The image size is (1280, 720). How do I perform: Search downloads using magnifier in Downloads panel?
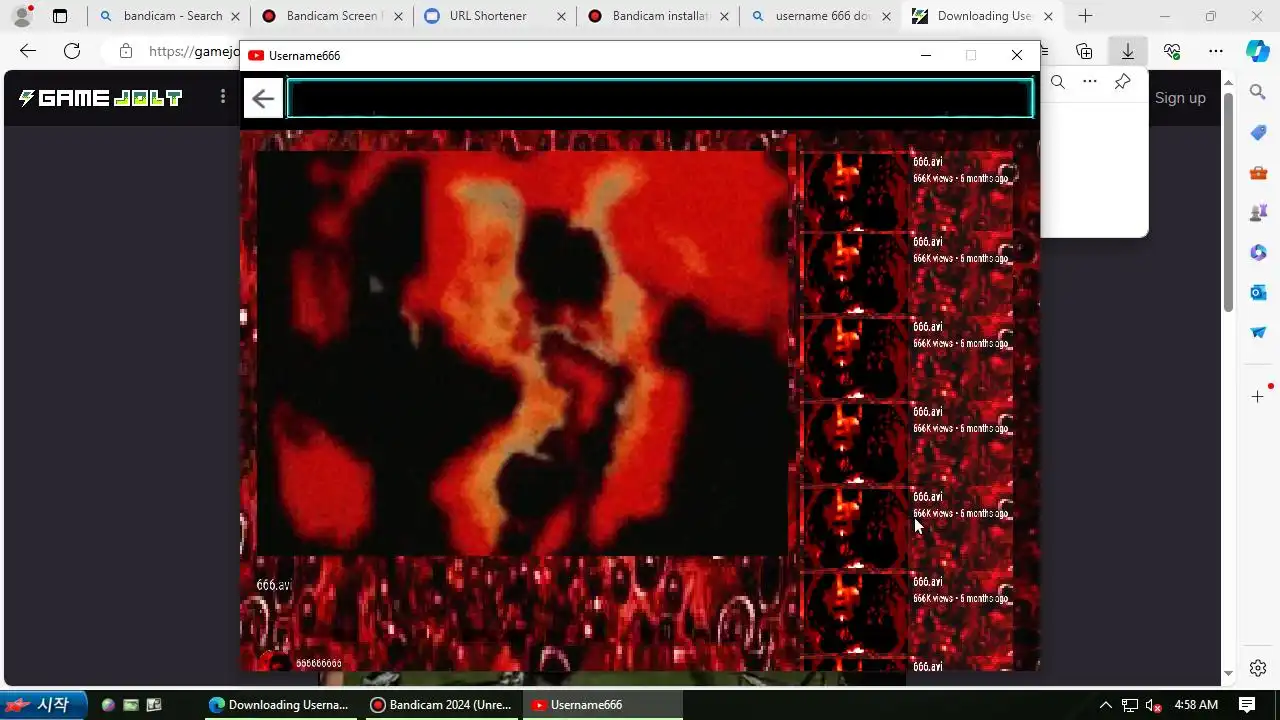(1058, 82)
